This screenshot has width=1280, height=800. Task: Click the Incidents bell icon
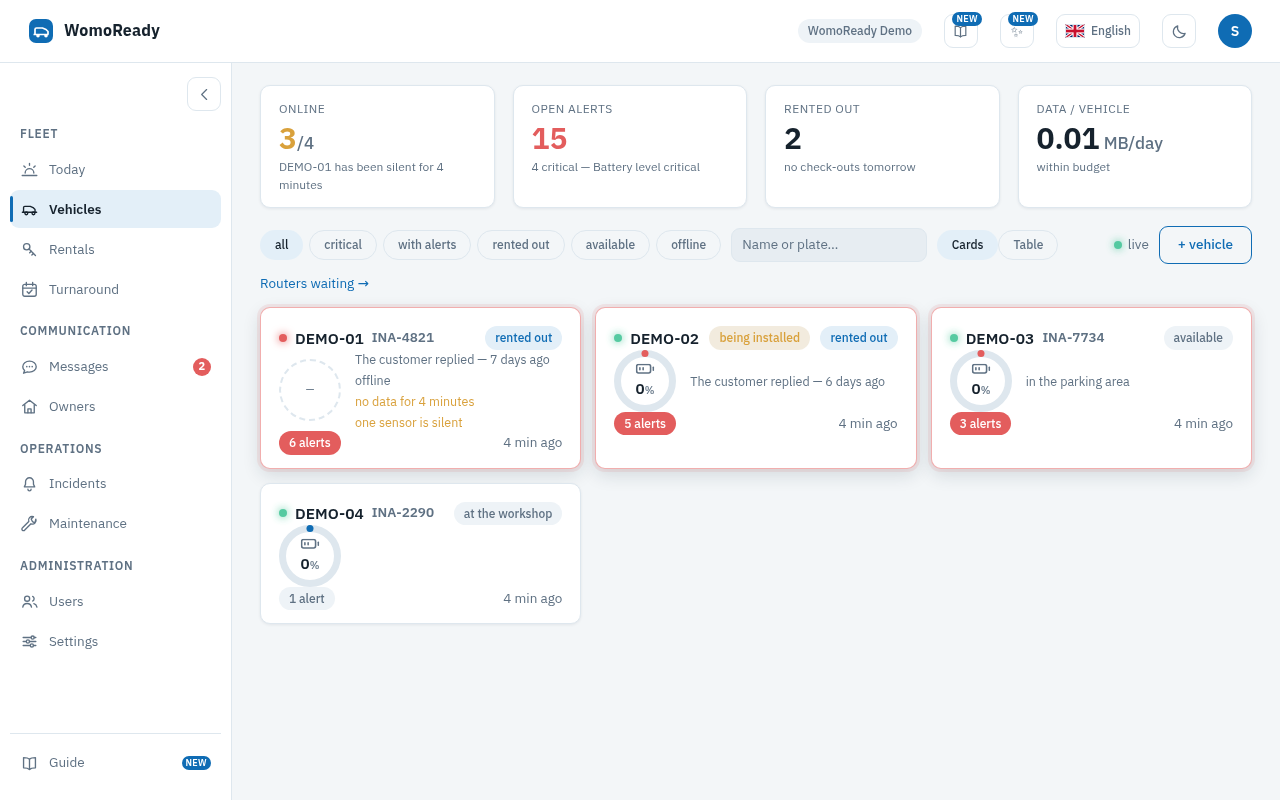[x=29, y=484]
